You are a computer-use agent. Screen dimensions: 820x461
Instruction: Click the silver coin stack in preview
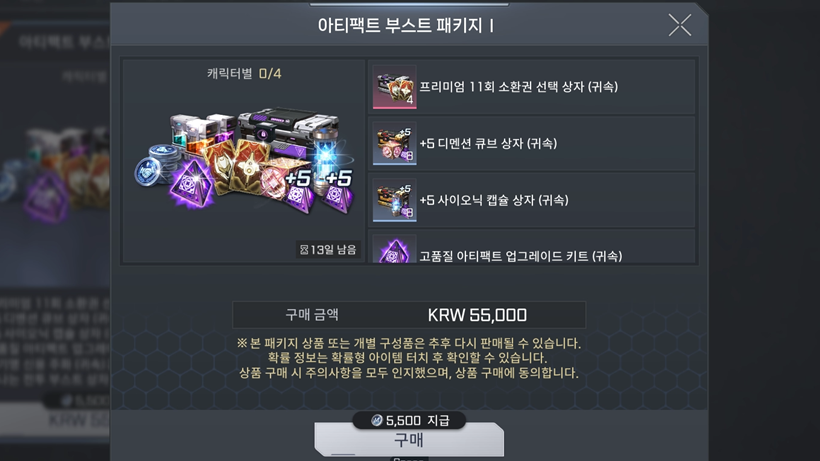pyautogui.click(x=155, y=164)
